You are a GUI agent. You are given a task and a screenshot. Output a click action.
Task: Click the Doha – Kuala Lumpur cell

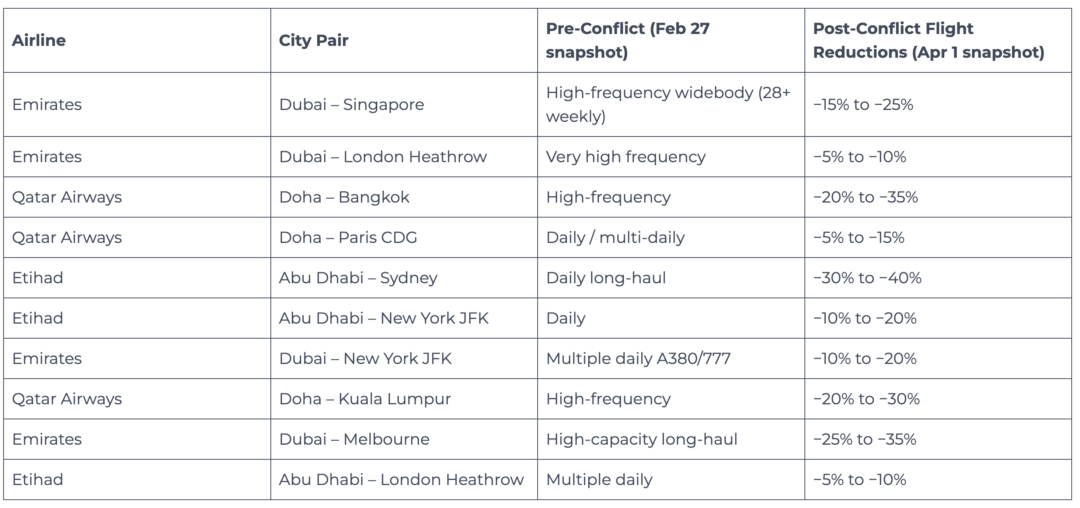coord(365,399)
